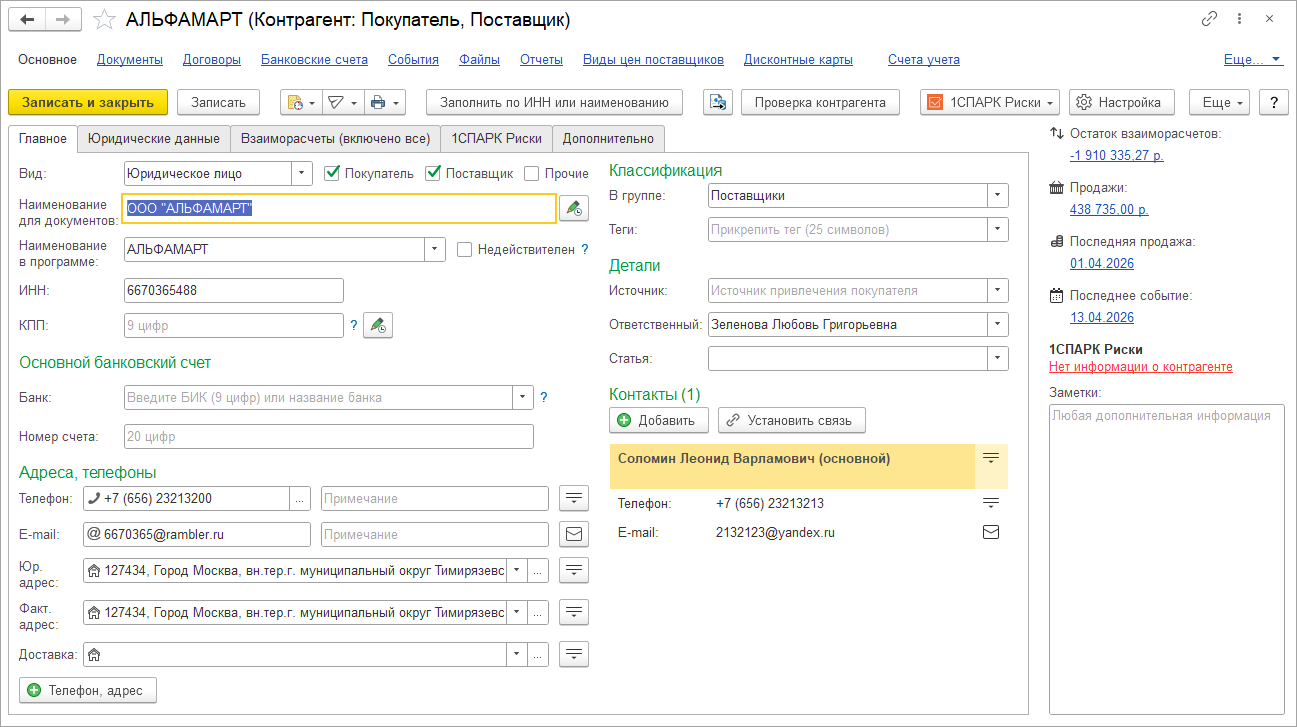Image resolution: width=1297 pixels, height=727 pixels.
Task: Expand the Вид dropdown list
Action: [302, 173]
